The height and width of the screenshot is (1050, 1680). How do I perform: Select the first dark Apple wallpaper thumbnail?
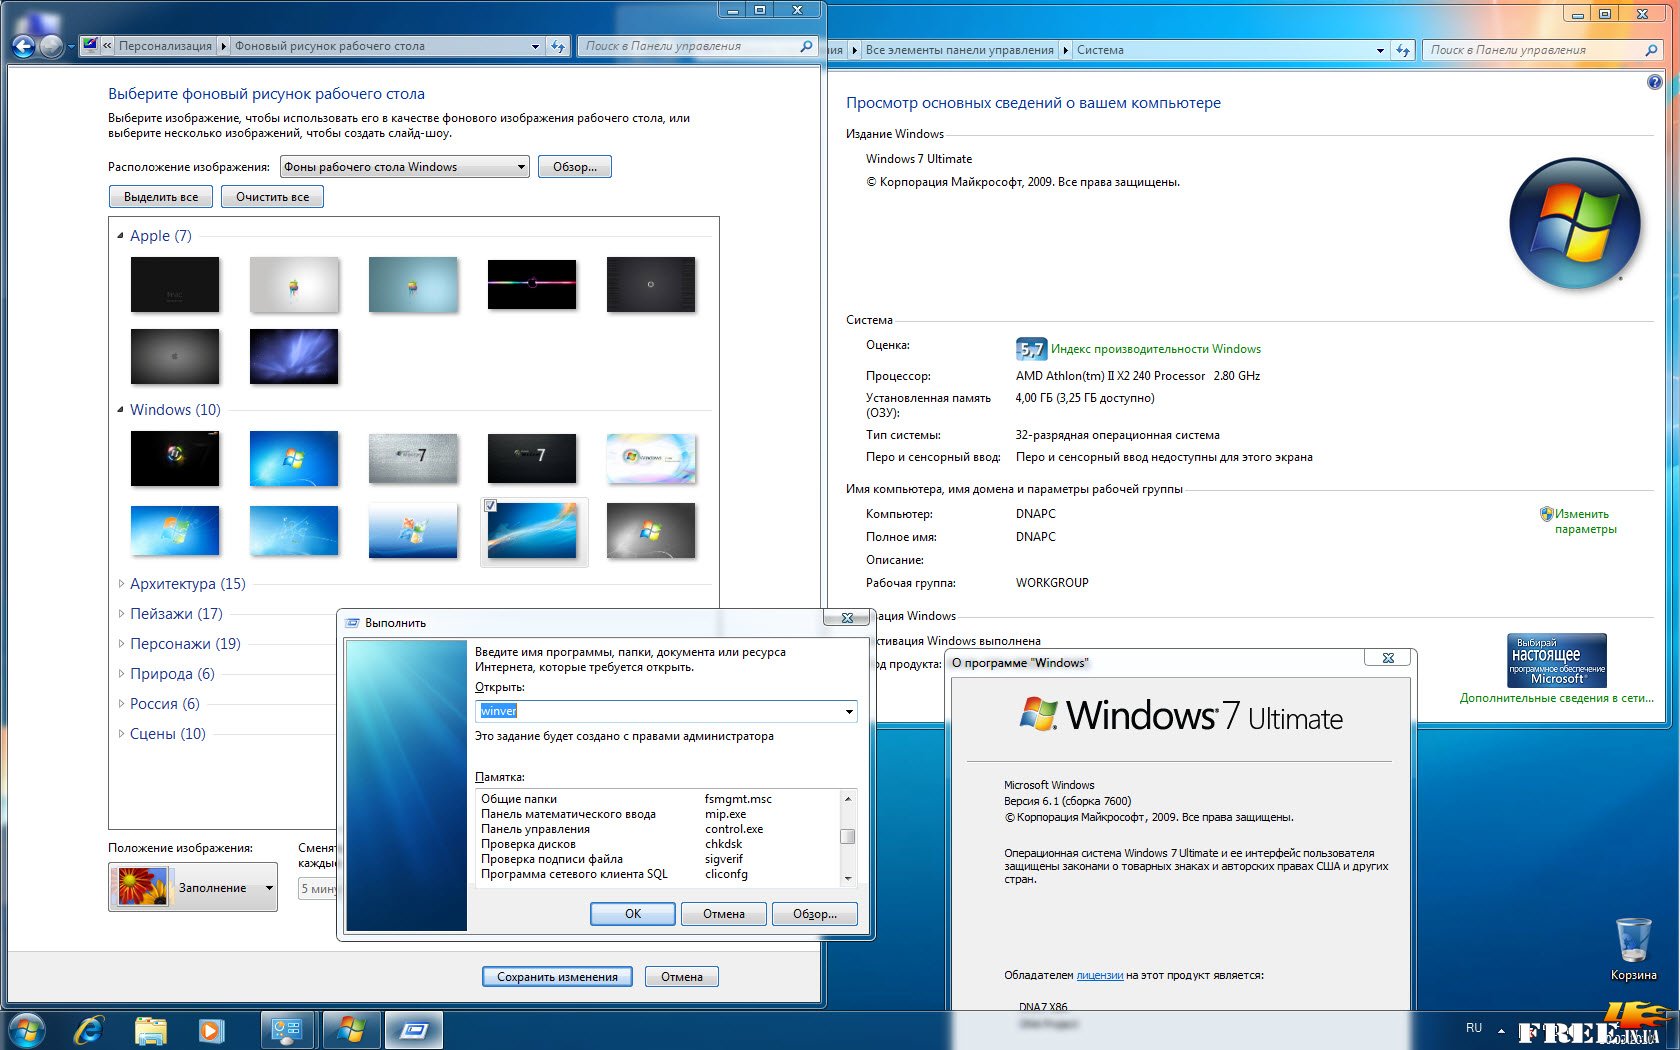[175, 285]
